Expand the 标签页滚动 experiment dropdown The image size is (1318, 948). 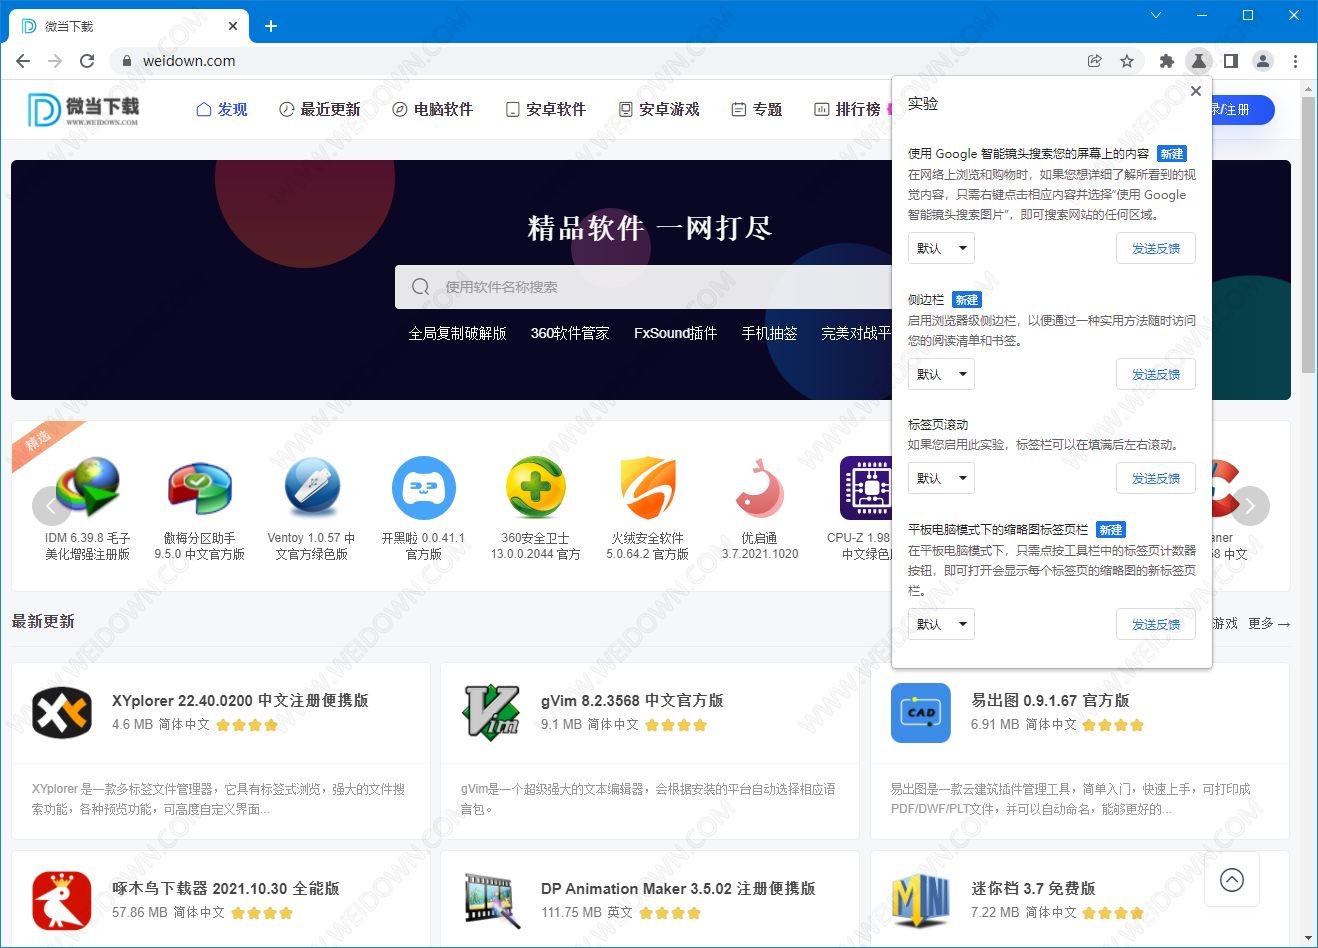click(x=942, y=479)
